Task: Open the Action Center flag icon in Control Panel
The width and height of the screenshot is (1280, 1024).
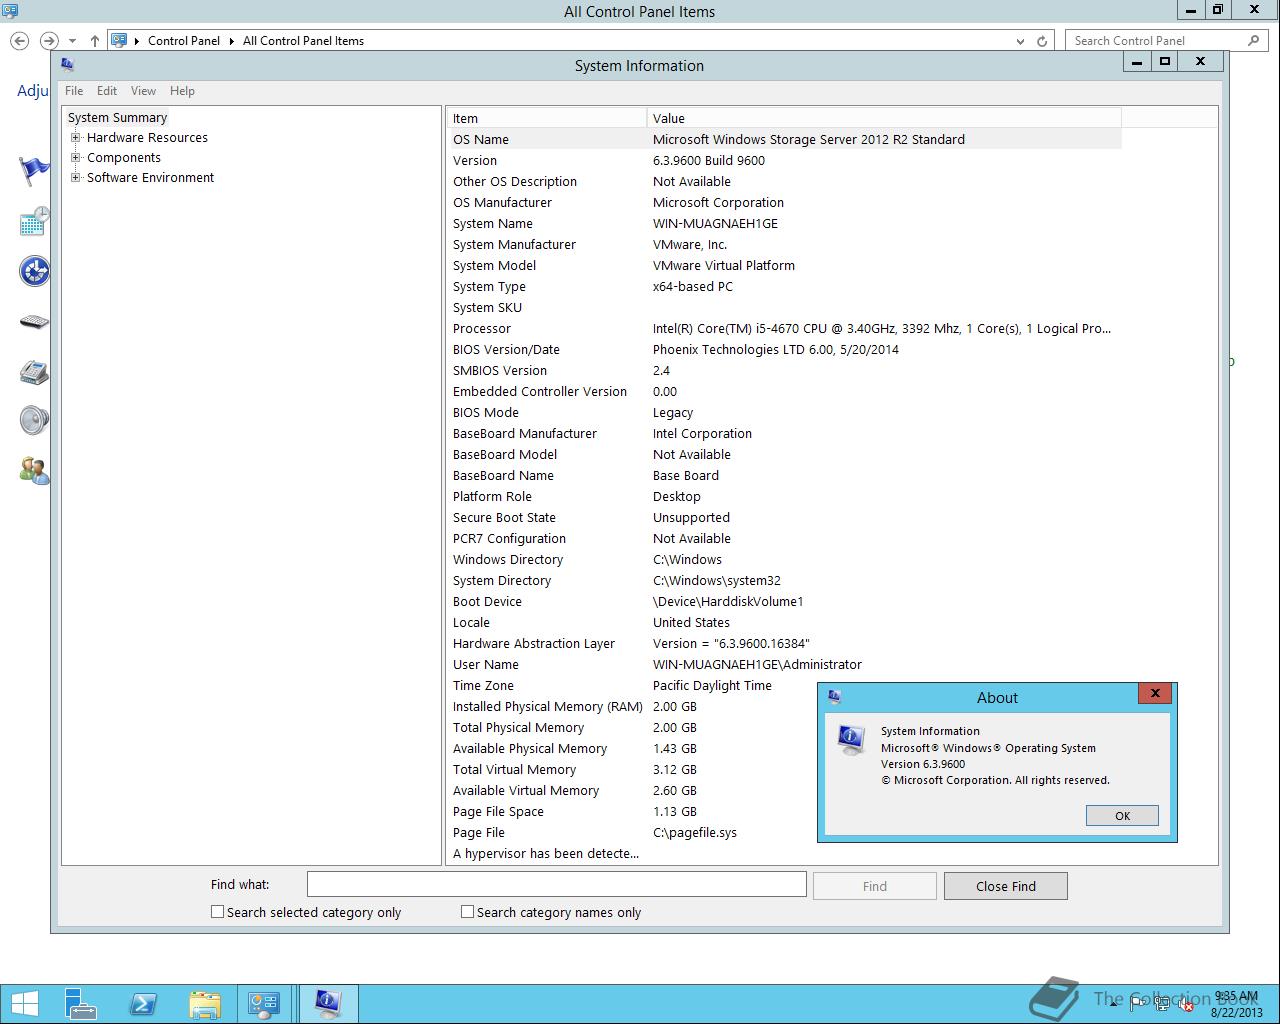Action: (x=34, y=171)
